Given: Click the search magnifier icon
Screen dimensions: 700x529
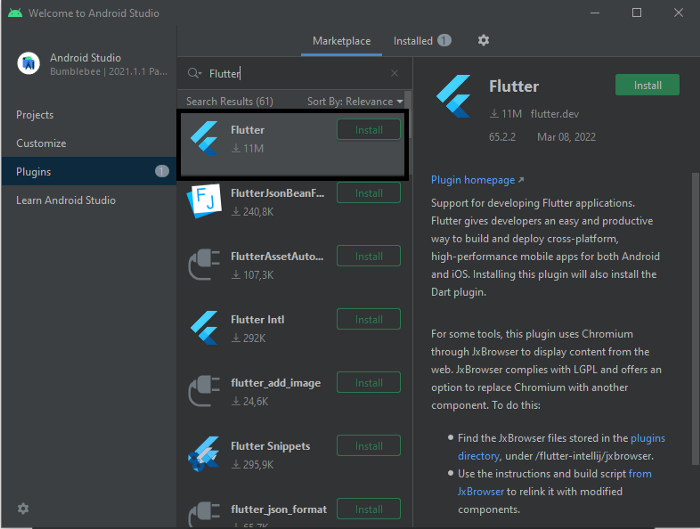Looking at the screenshot, I should (x=194, y=73).
